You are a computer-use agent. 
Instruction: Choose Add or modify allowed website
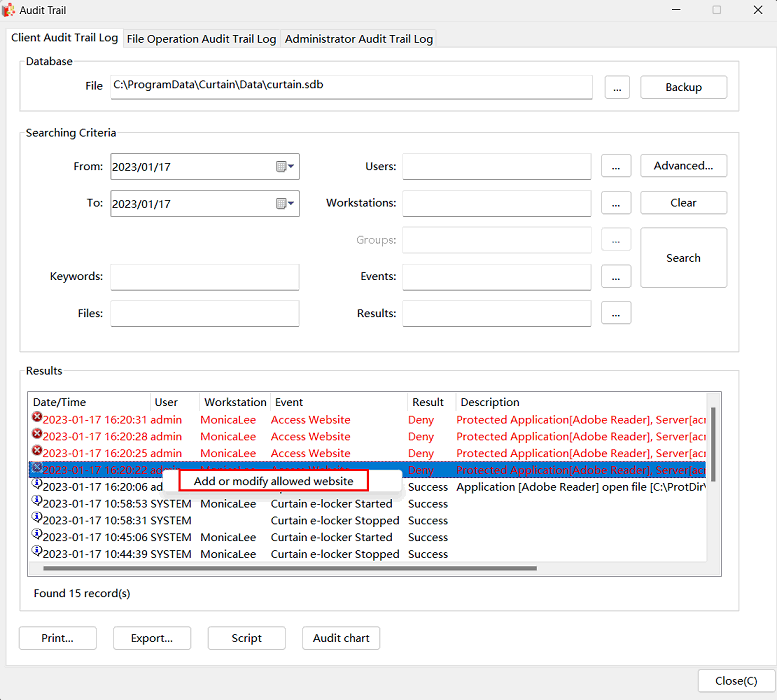(x=273, y=481)
